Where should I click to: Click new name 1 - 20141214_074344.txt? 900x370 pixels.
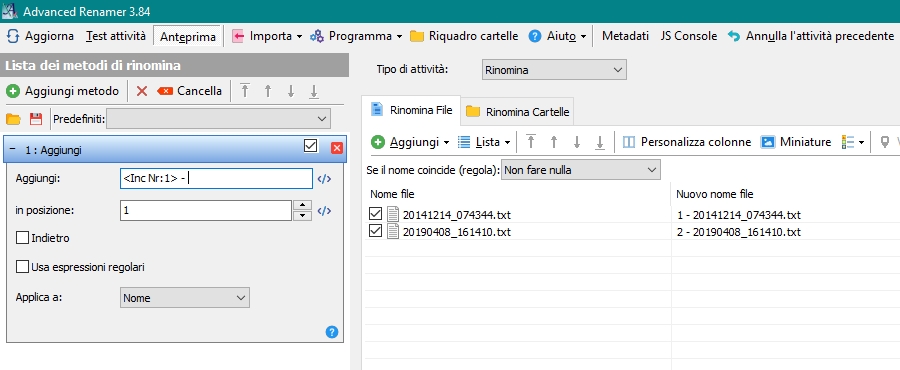(x=739, y=215)
